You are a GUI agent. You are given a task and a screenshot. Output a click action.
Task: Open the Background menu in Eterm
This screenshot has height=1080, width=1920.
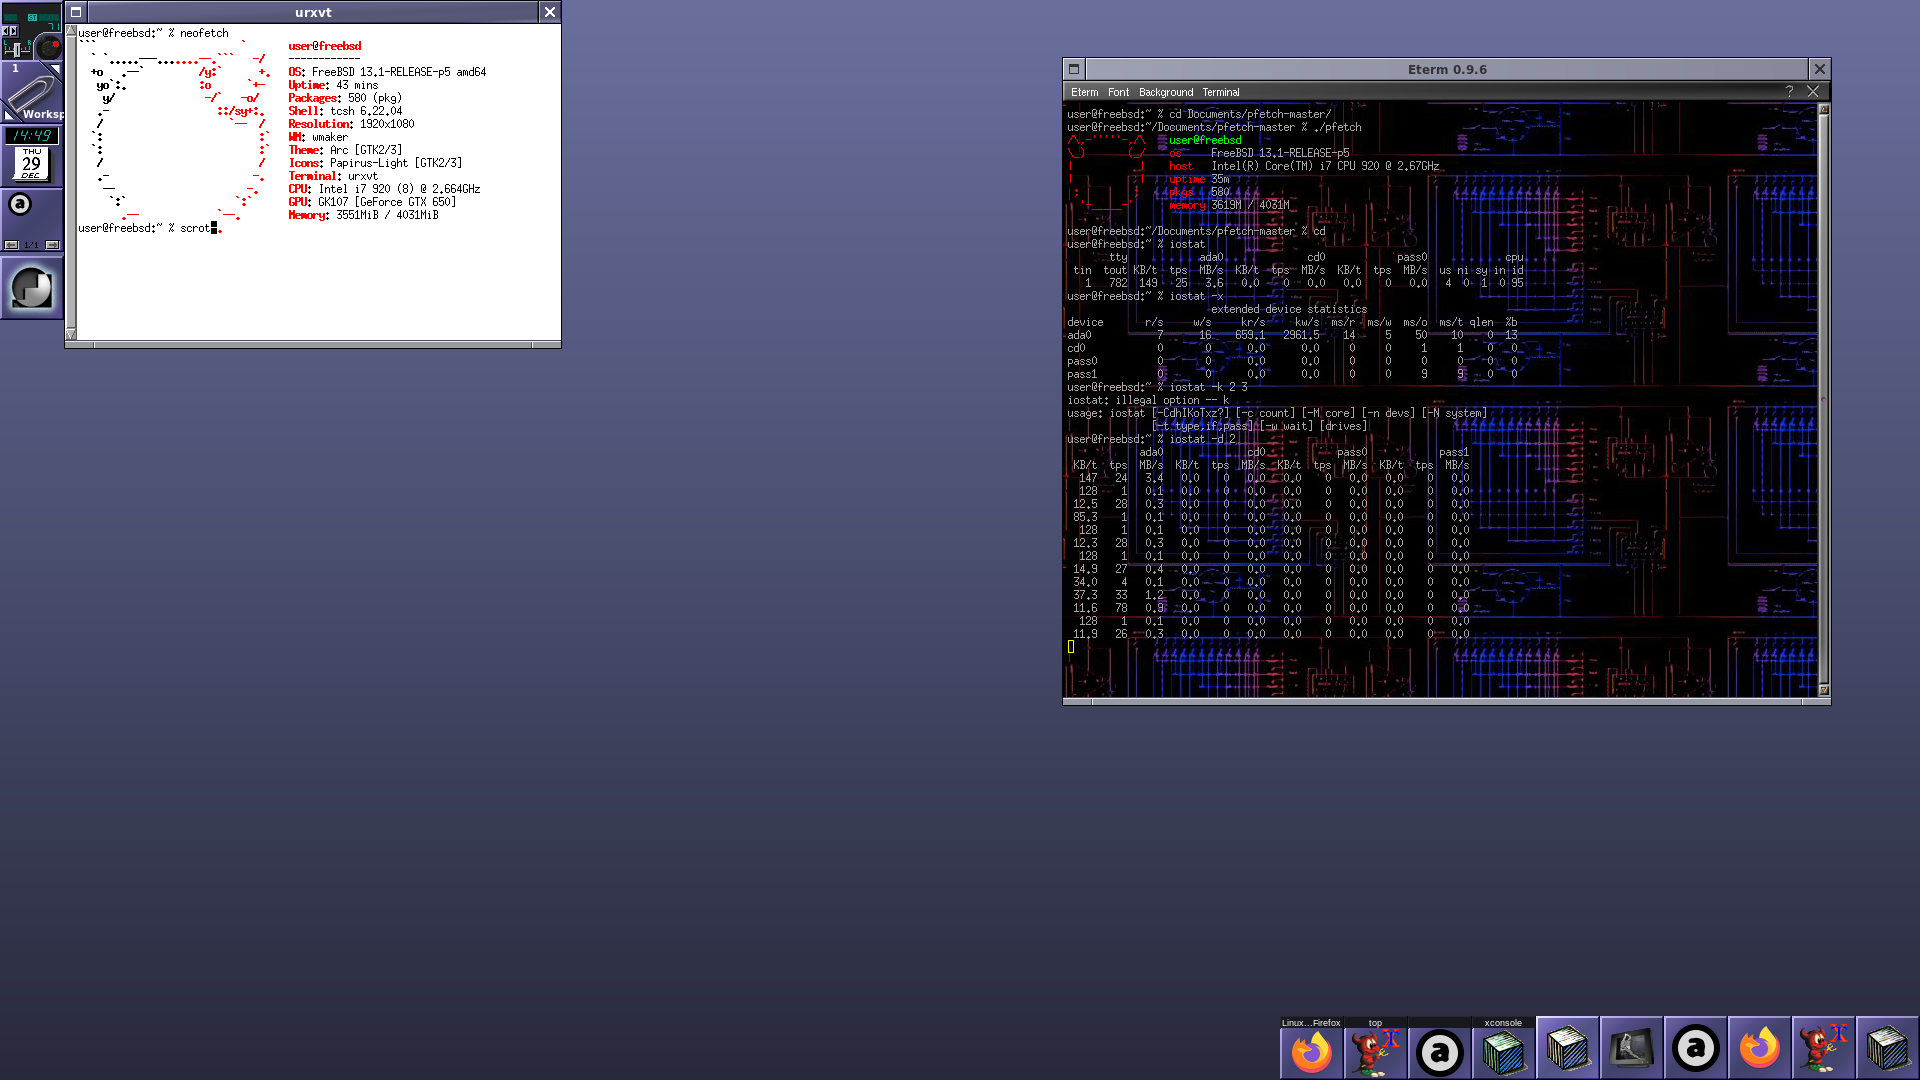(1166, 92)
